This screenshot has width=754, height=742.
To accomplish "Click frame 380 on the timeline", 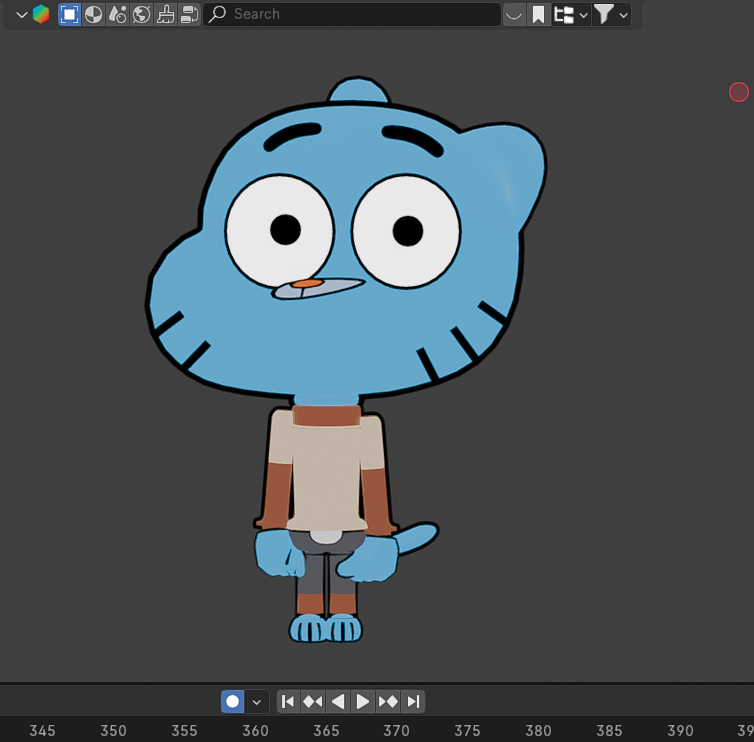I will [x=538, y=730].
